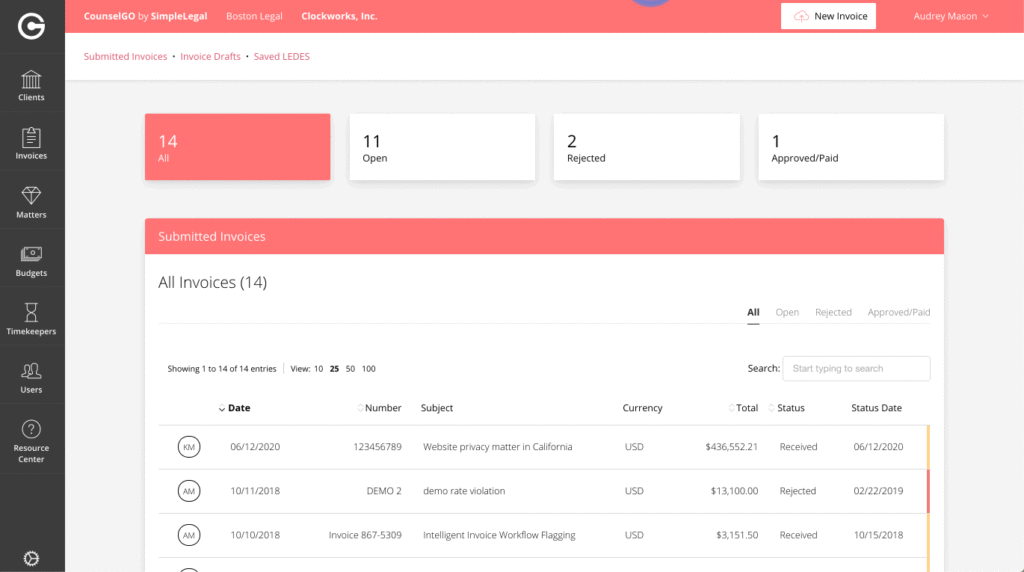The height and width of the screenshot is (572, 1024).
Task: Sort invoices by Date column
Action: pos(238,408)
